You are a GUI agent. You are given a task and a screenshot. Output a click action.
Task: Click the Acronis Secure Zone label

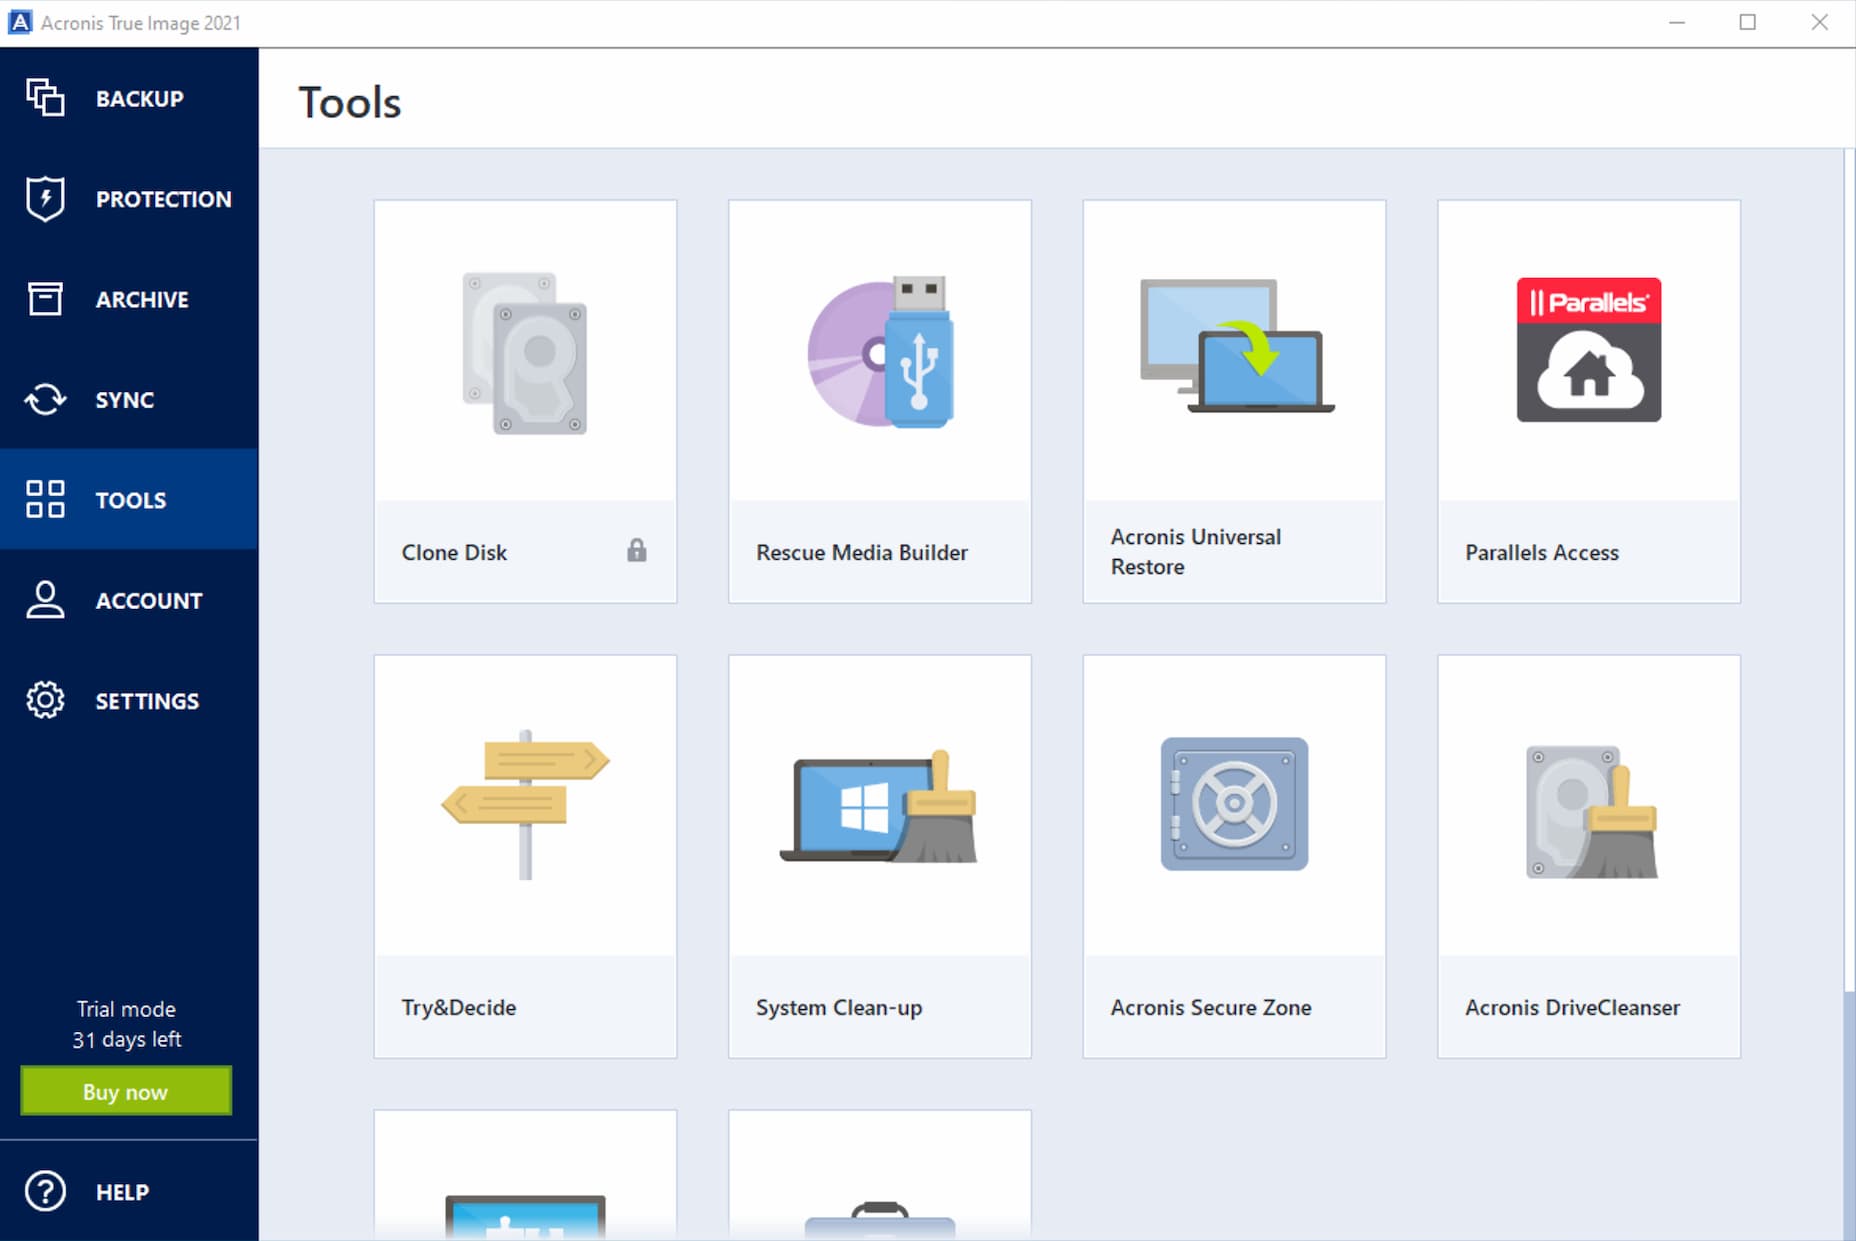point(1211,1007)
